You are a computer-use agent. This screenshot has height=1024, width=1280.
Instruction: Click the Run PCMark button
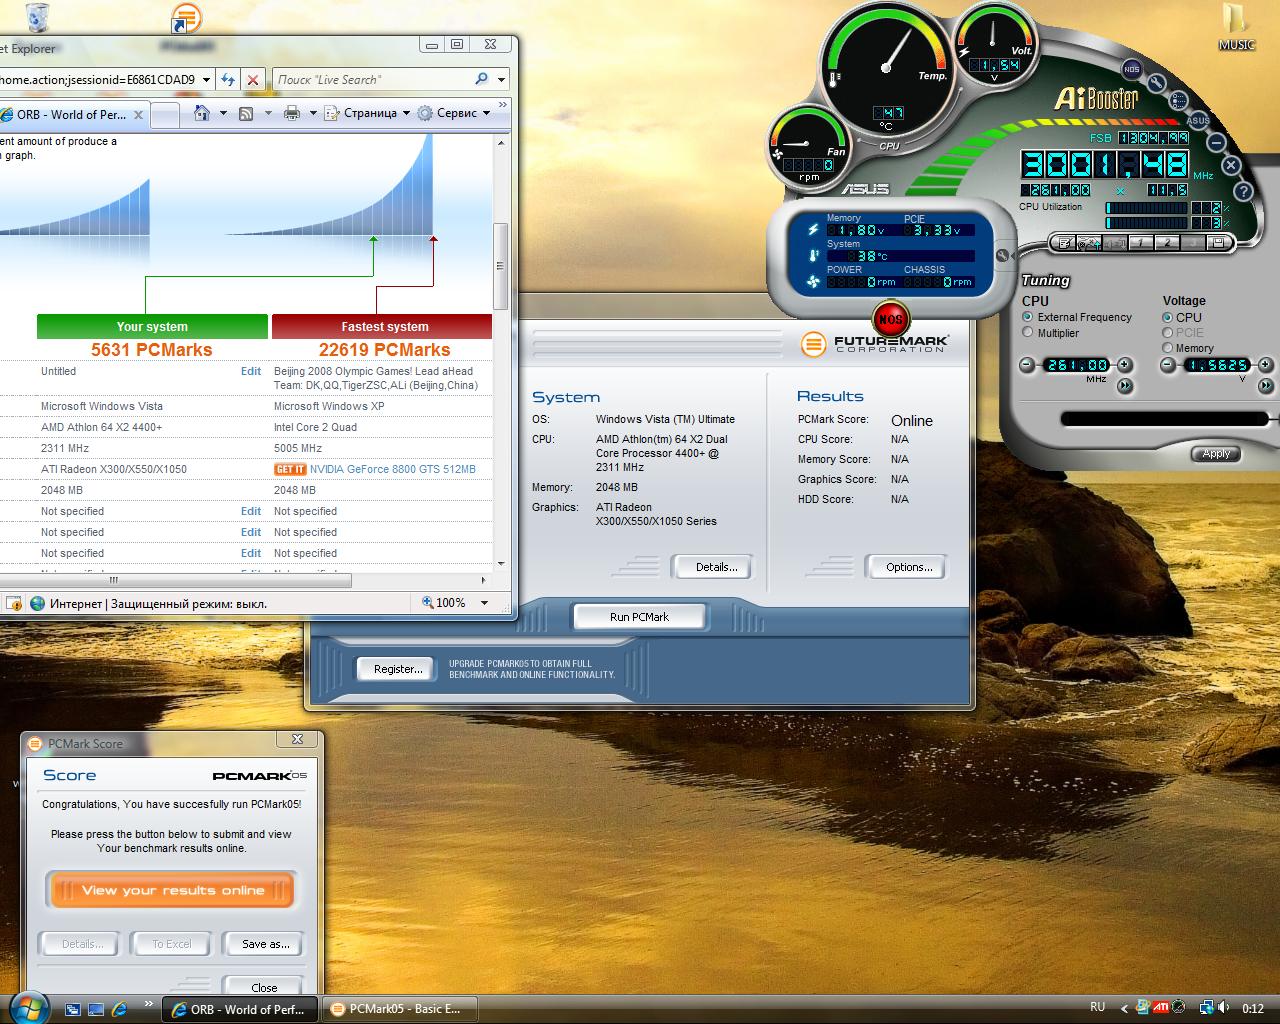(639, 617)
